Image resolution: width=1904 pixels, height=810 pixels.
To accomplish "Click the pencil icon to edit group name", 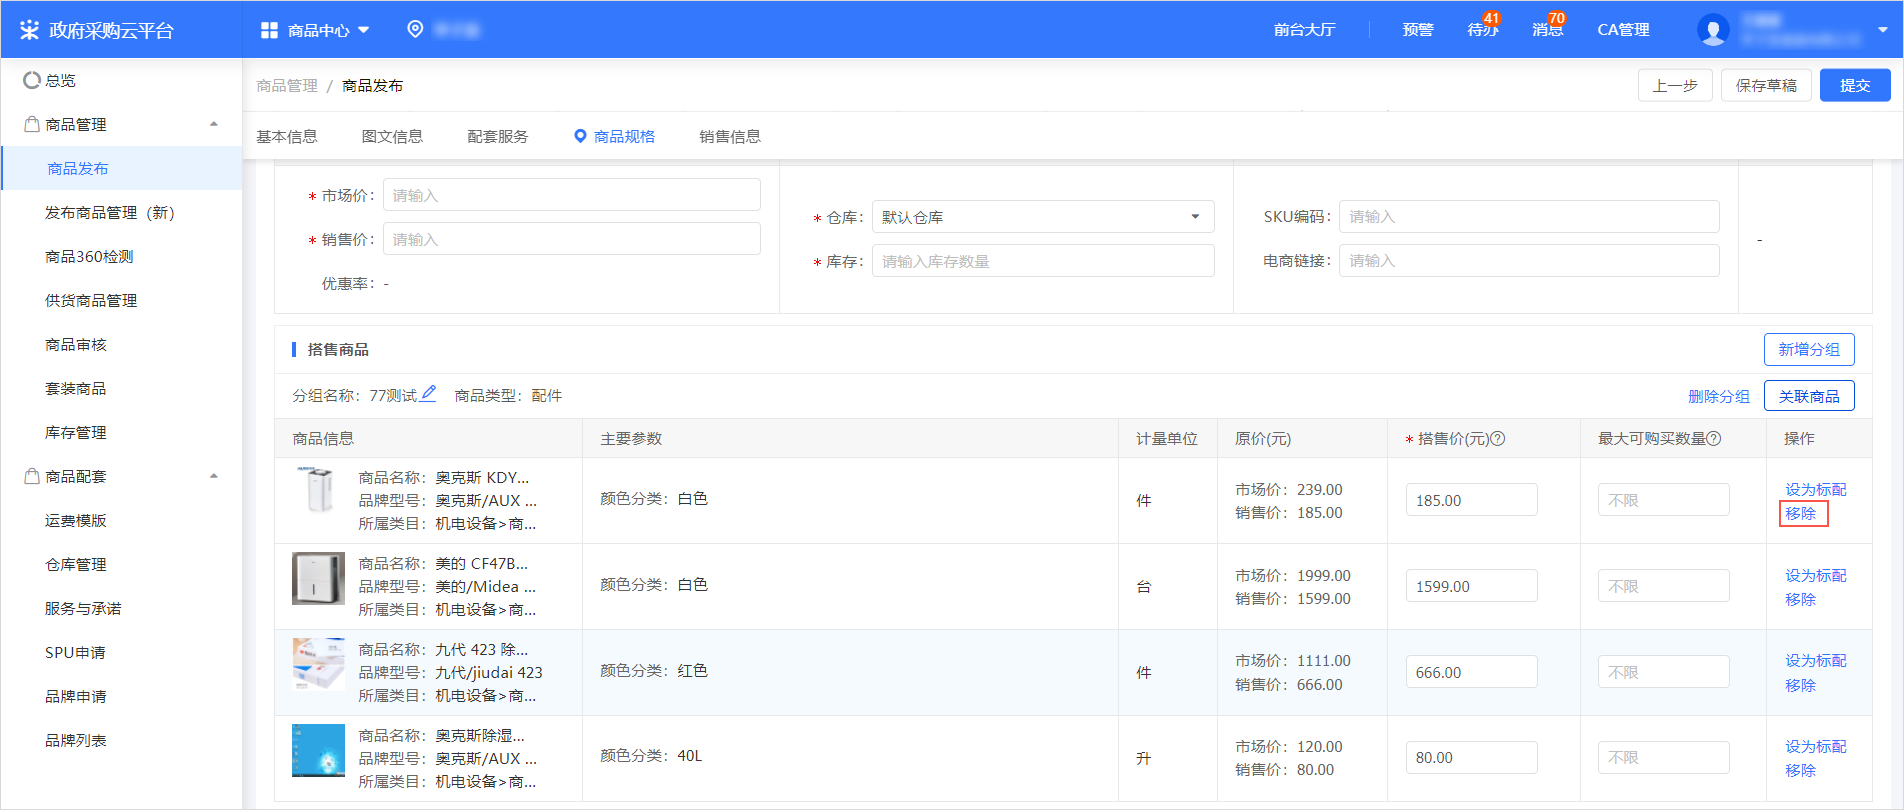I will pos(428,394).
